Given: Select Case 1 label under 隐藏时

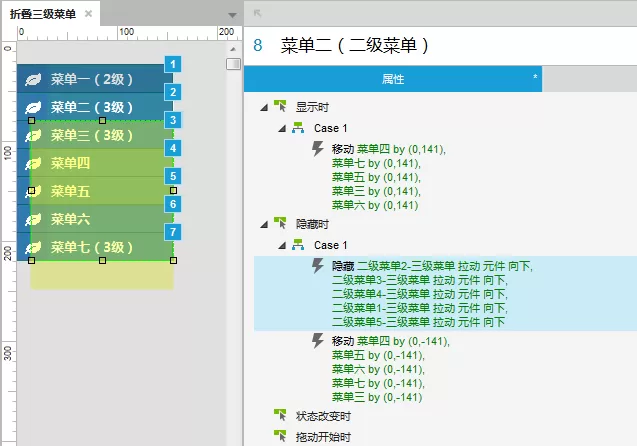Looking at the screenshot, I should click(331, 245).
